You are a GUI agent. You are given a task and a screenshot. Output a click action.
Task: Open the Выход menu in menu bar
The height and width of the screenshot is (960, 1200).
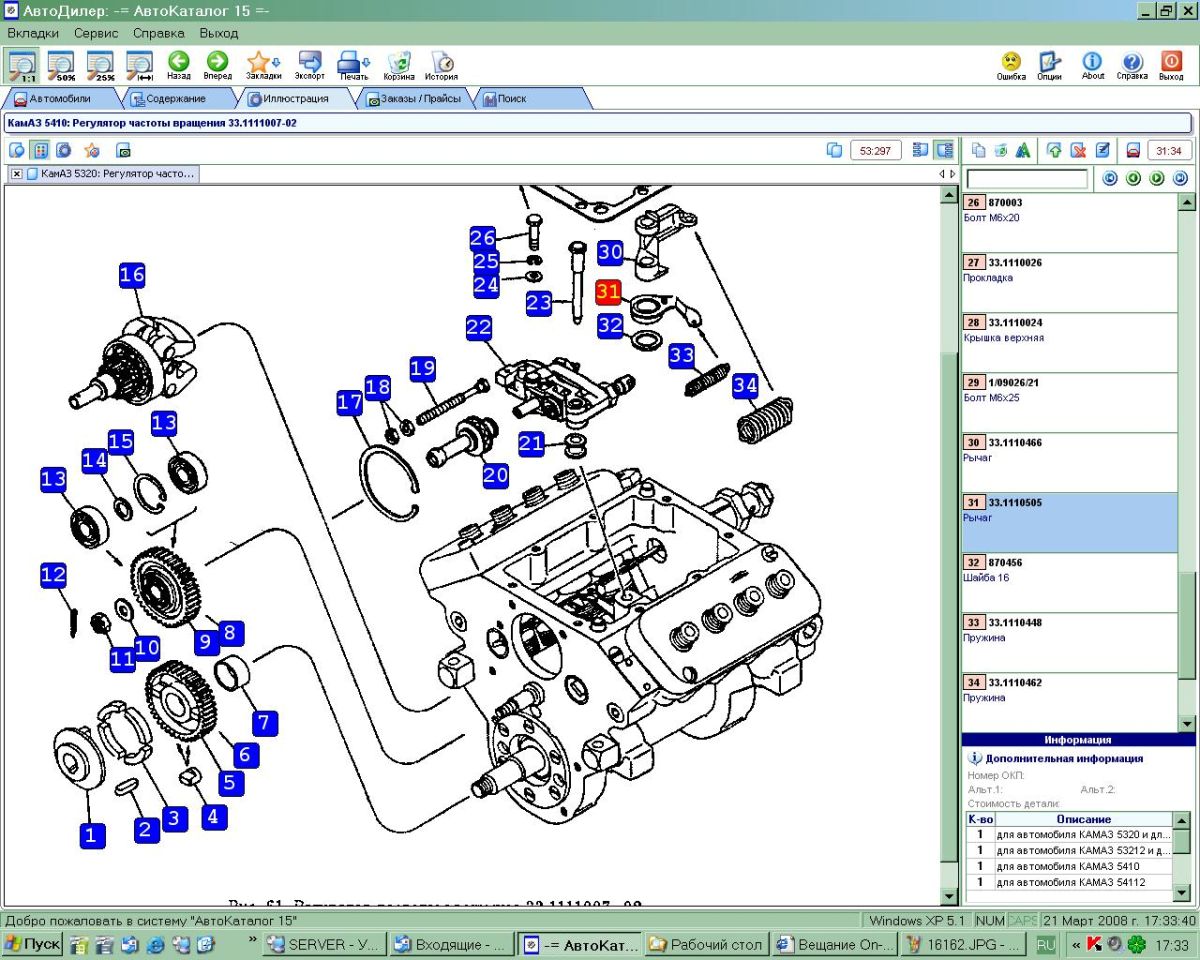219,33
